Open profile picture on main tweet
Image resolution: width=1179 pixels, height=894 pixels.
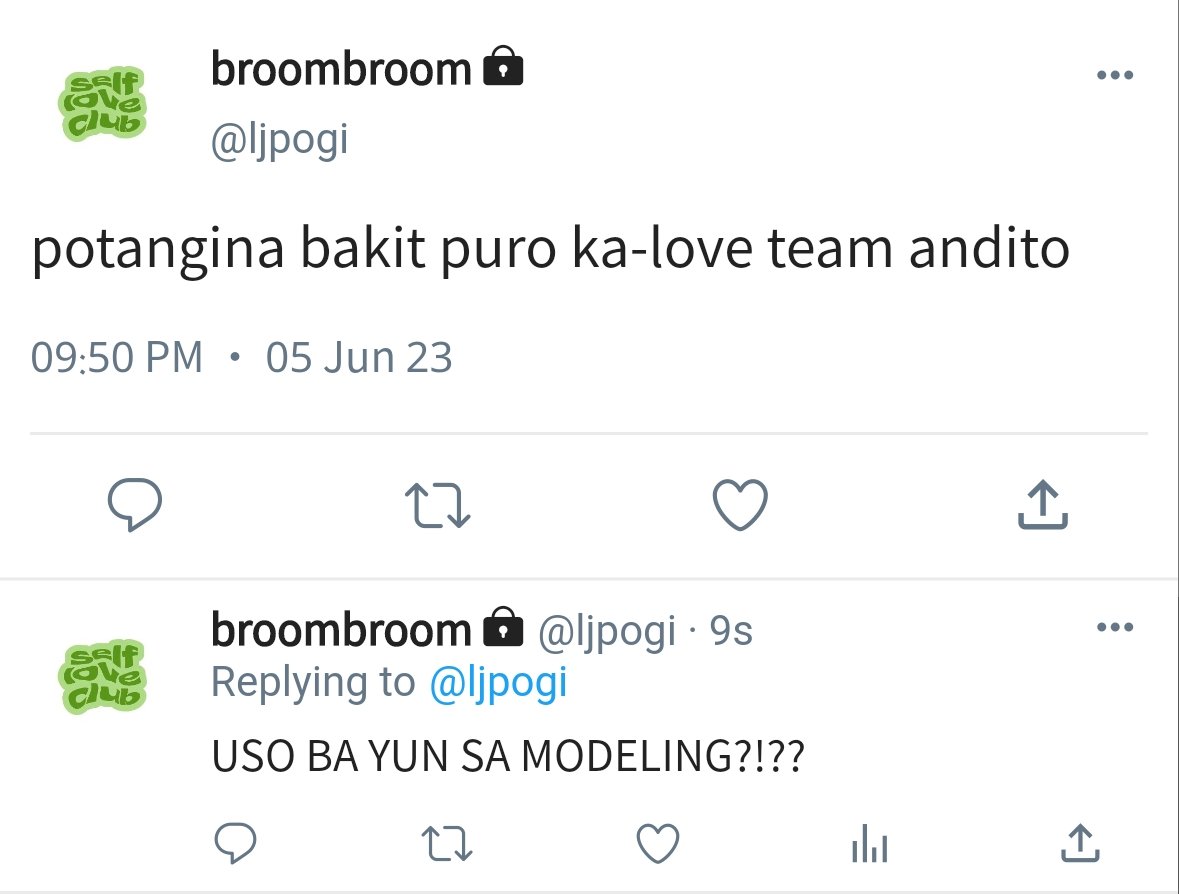[x=102, y=104]
